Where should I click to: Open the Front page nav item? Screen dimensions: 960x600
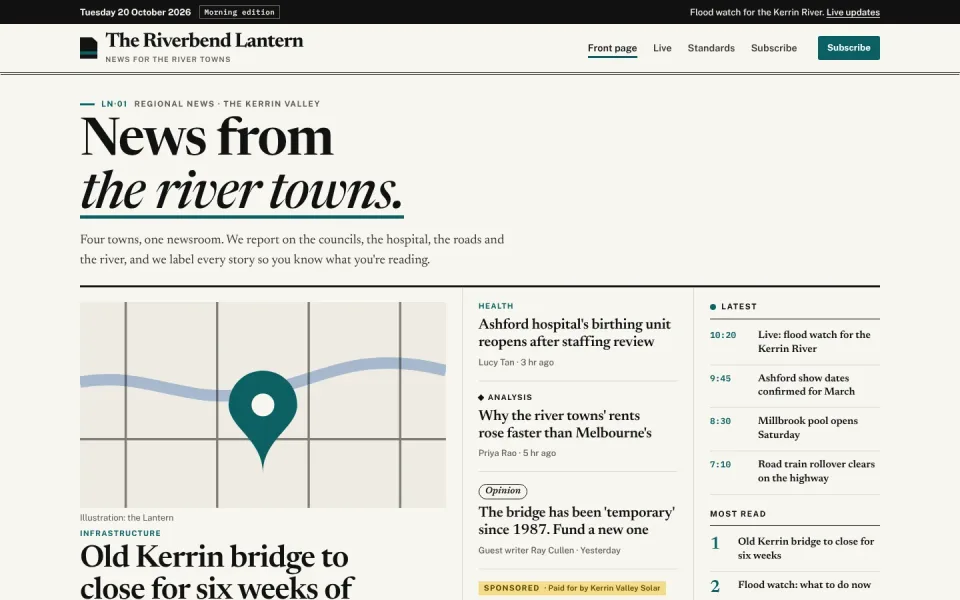pyautogui.click(x=612, y=48)
